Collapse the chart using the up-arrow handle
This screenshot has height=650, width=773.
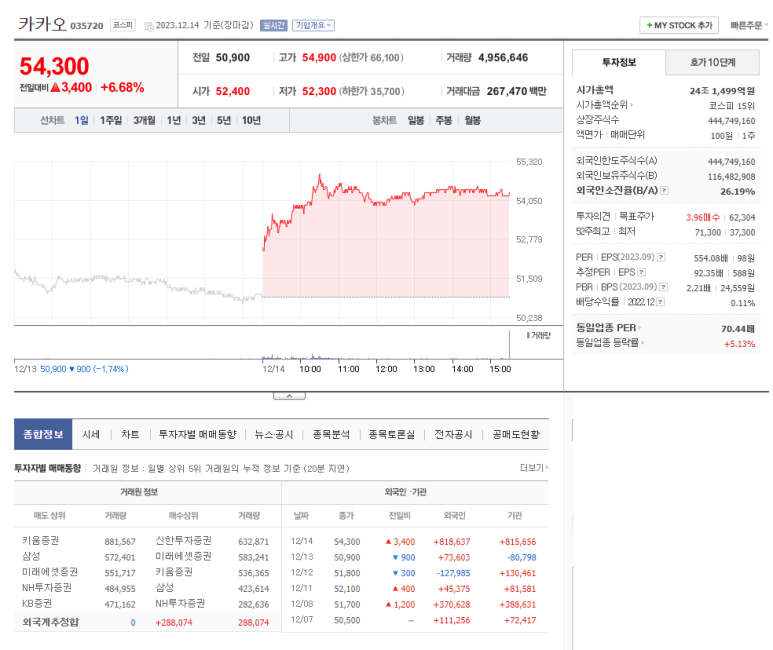pos(289,396)
